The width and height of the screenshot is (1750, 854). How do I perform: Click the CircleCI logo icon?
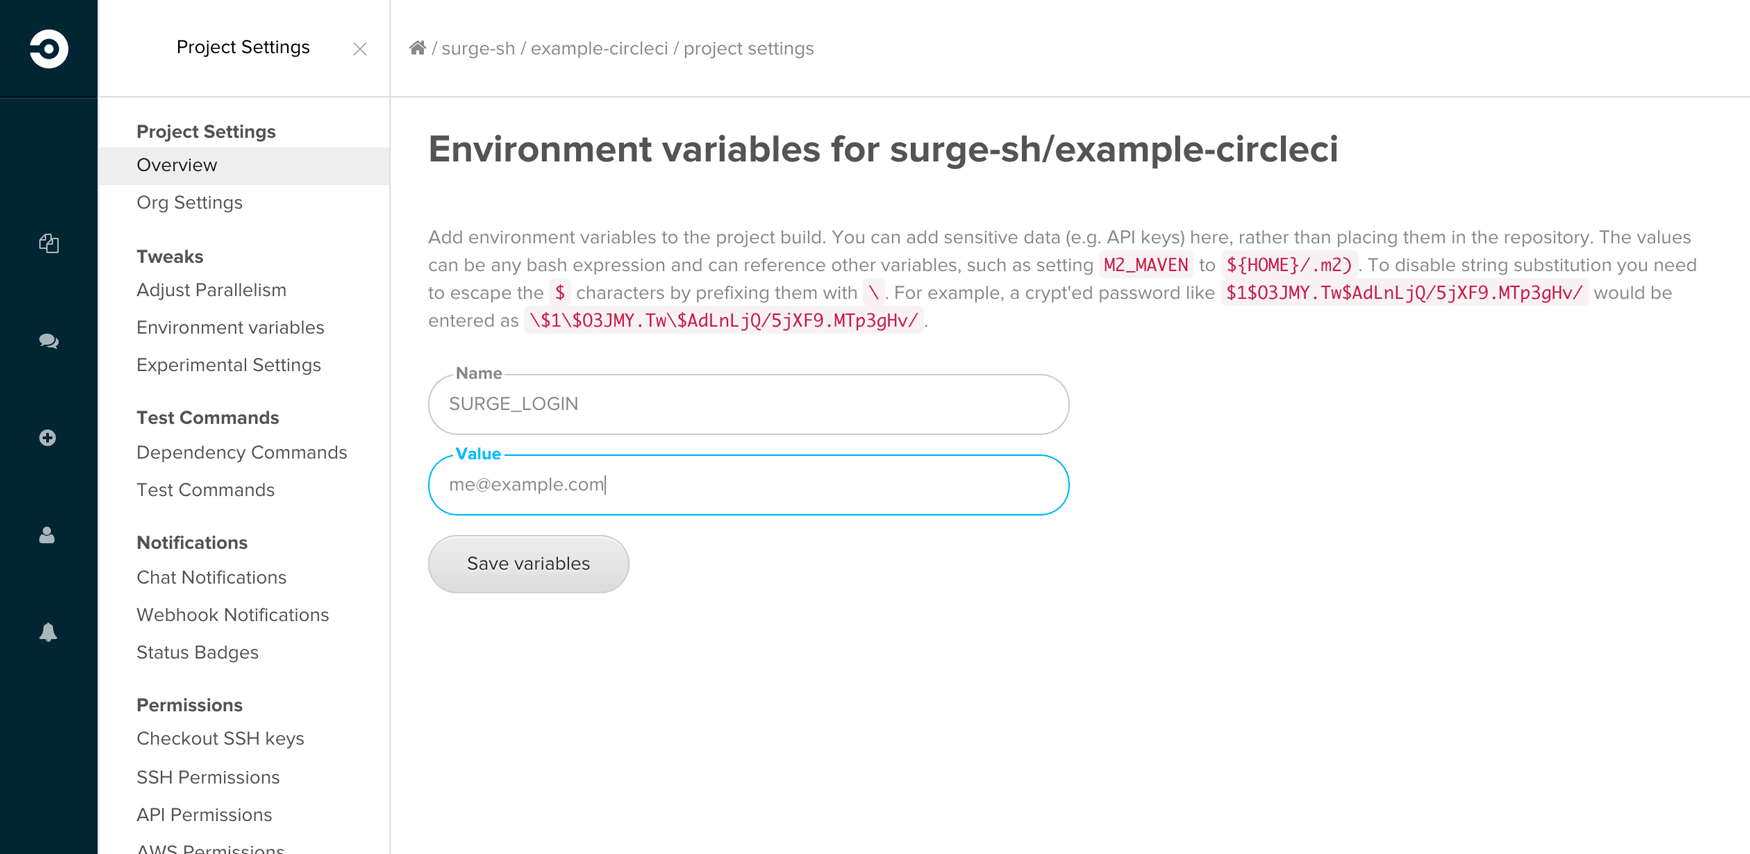(48, 48)
